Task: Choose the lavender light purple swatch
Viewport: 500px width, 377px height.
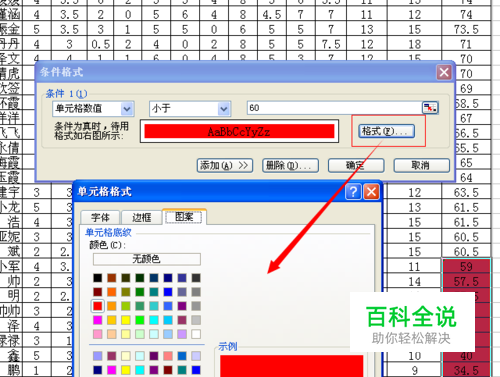Action: click(182, 334)
